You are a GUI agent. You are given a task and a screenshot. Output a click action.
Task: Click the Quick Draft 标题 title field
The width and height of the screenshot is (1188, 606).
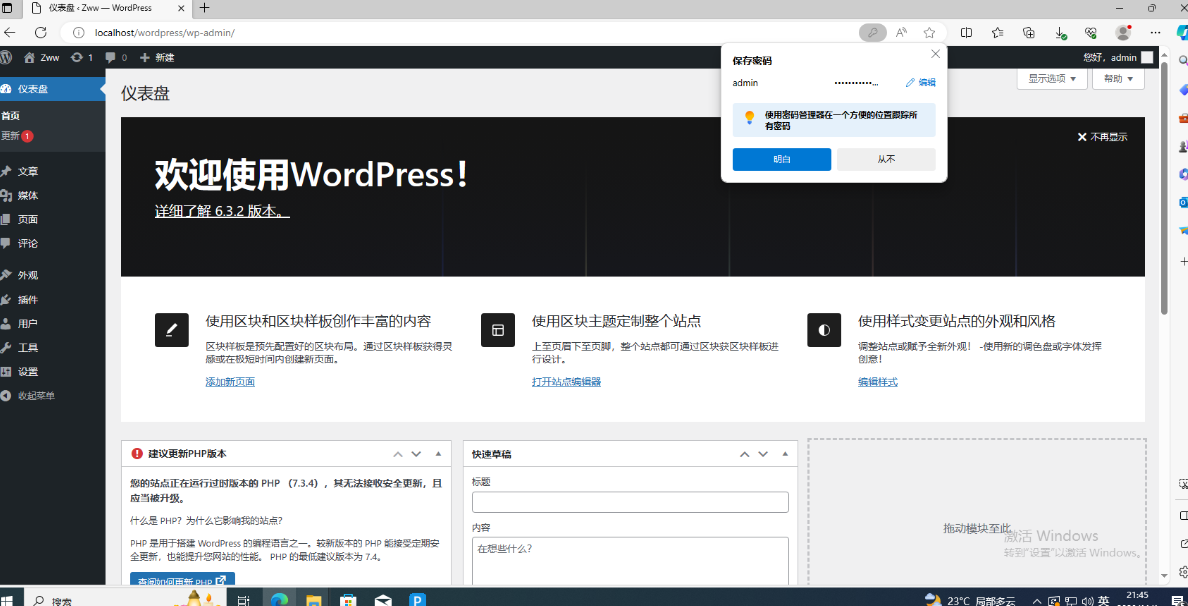(x=630, y=502)
